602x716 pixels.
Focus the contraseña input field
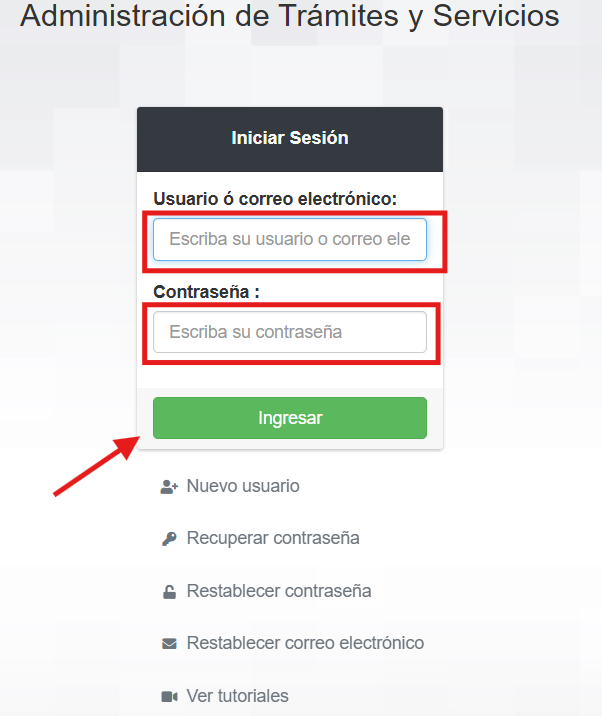pos(290,332)
